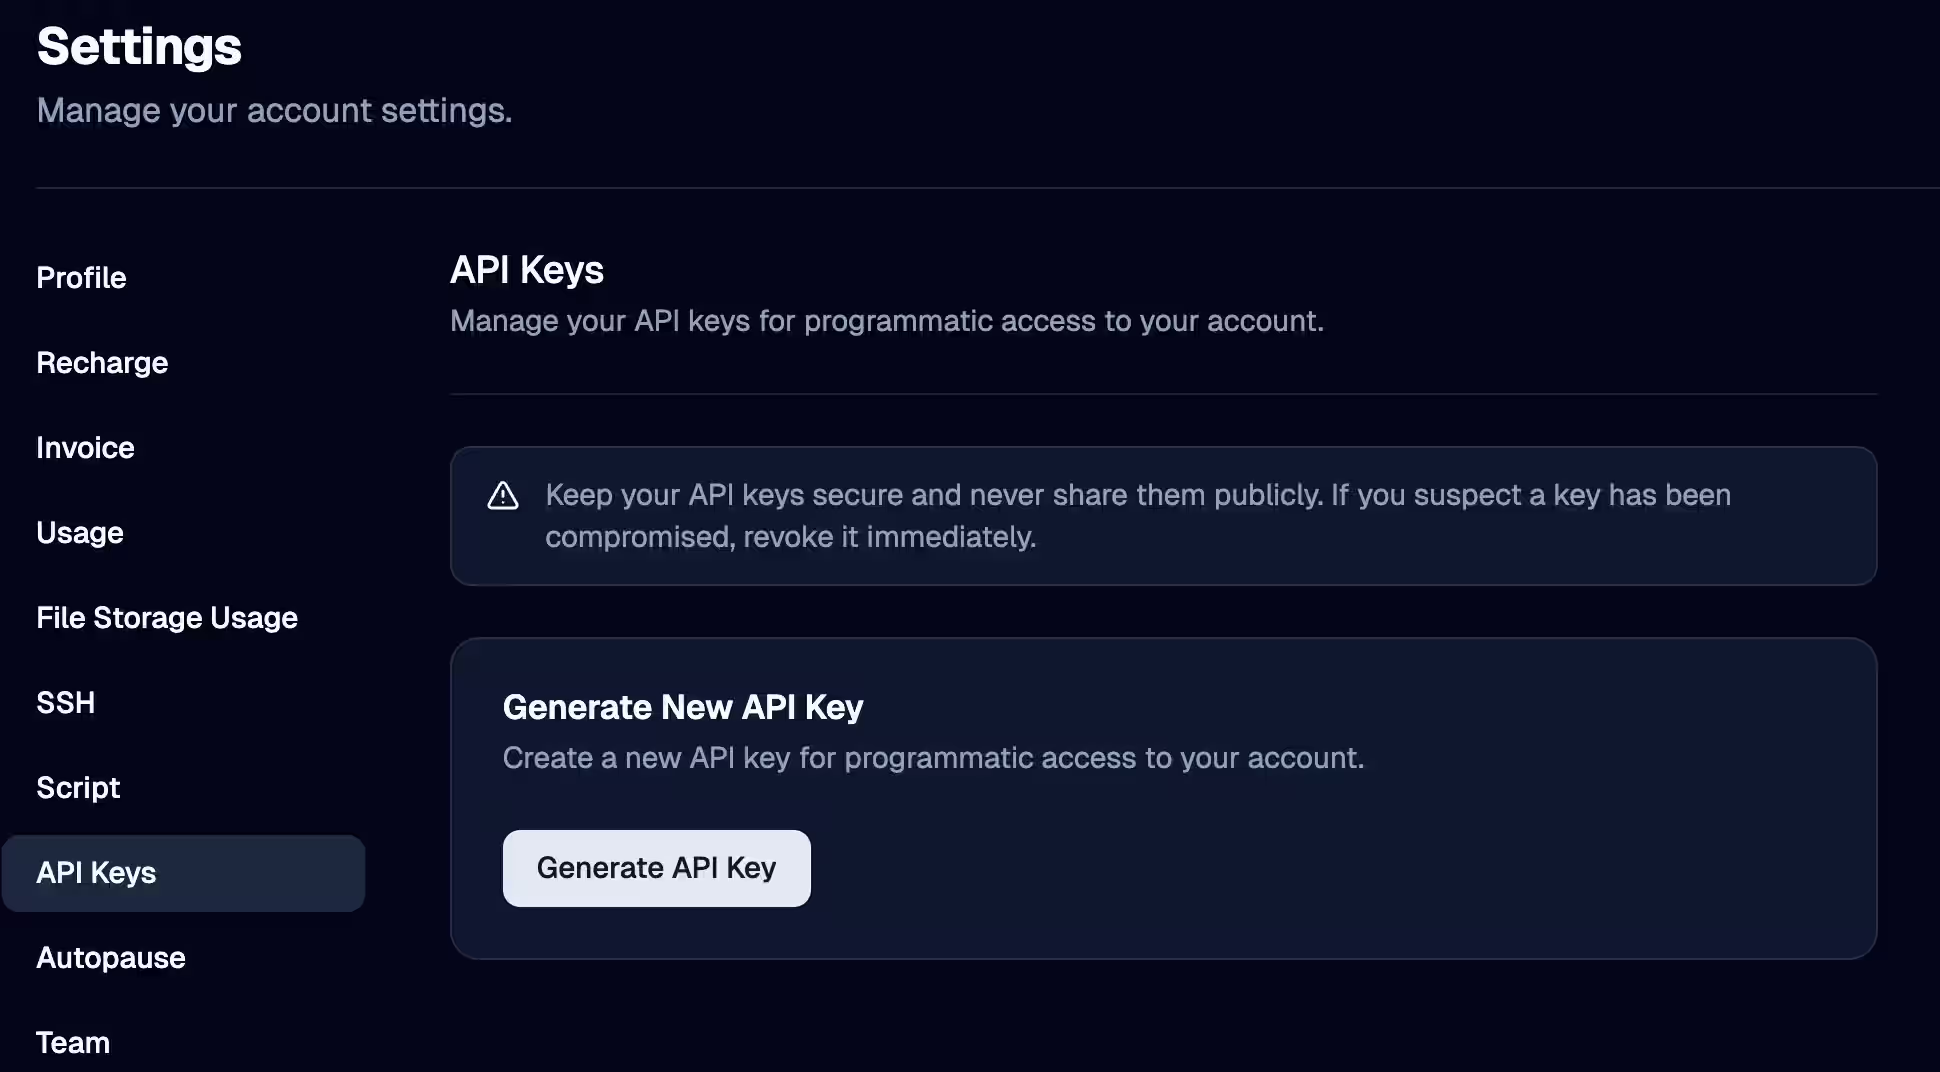
Task: Select Profile in the settings sidebar
Action: pos(81,278)
